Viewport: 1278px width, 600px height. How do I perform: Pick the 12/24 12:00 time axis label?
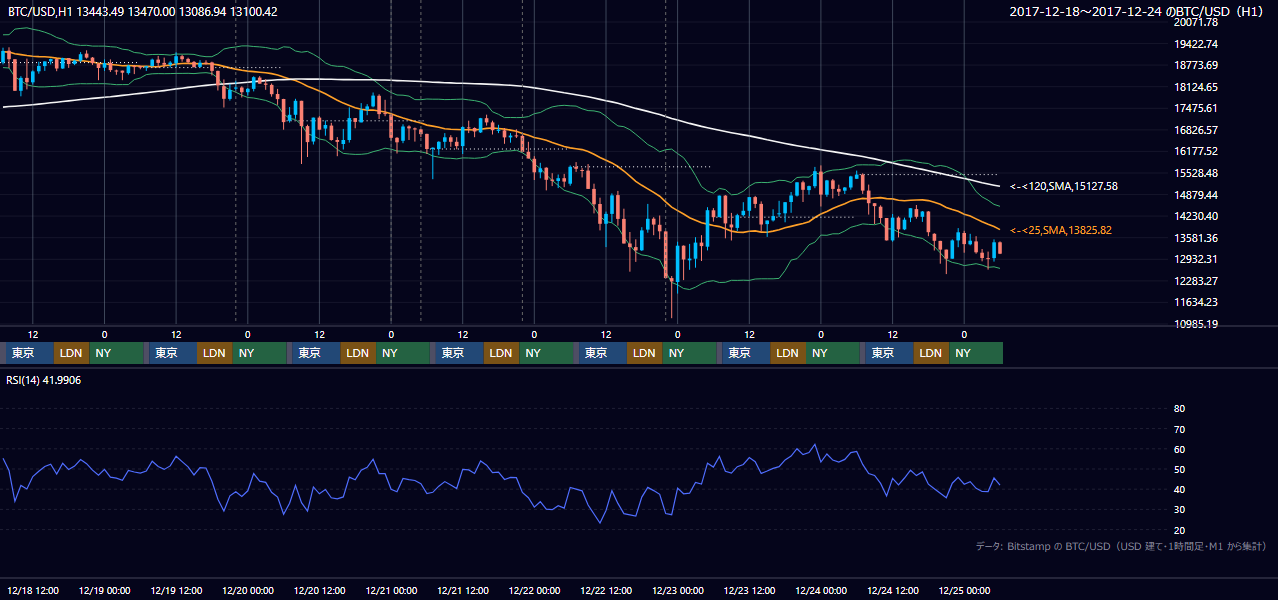[x=893, y=590]
